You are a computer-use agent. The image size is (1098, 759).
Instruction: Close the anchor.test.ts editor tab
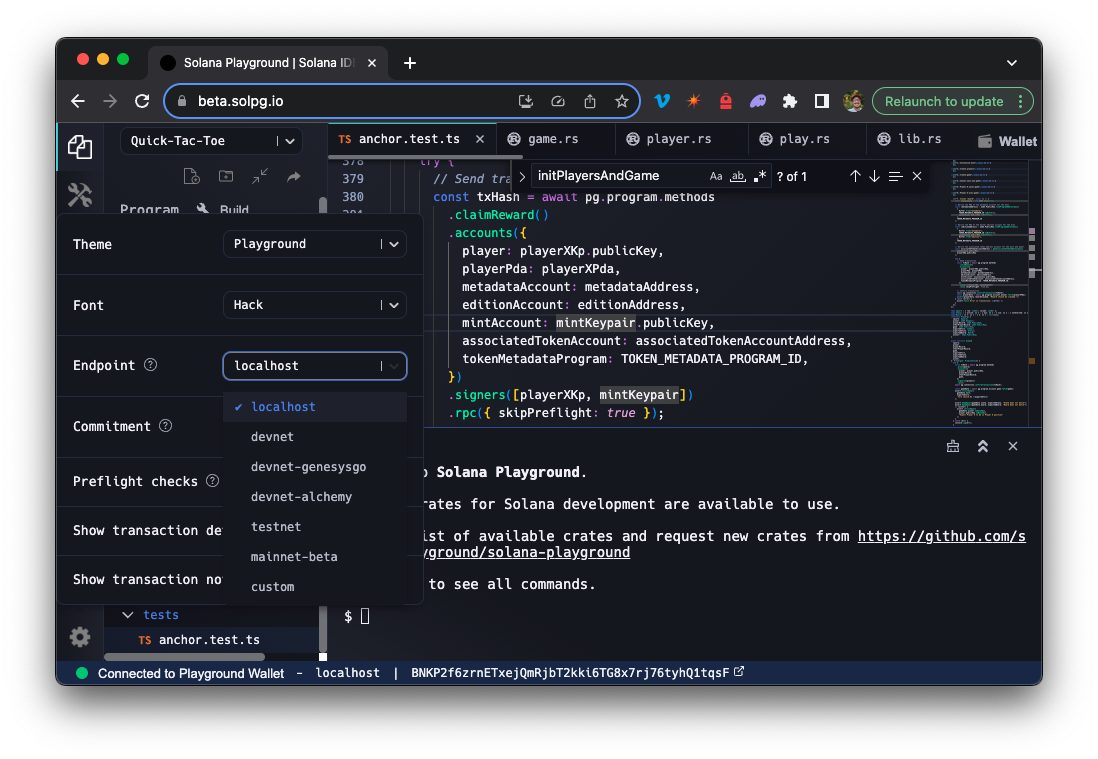pos(480,139)
